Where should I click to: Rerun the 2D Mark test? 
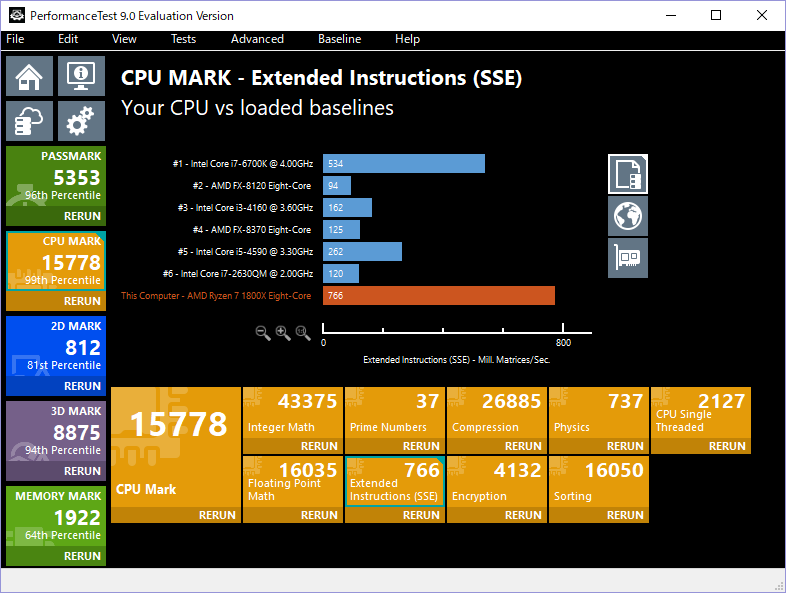(x=56, y=386)
